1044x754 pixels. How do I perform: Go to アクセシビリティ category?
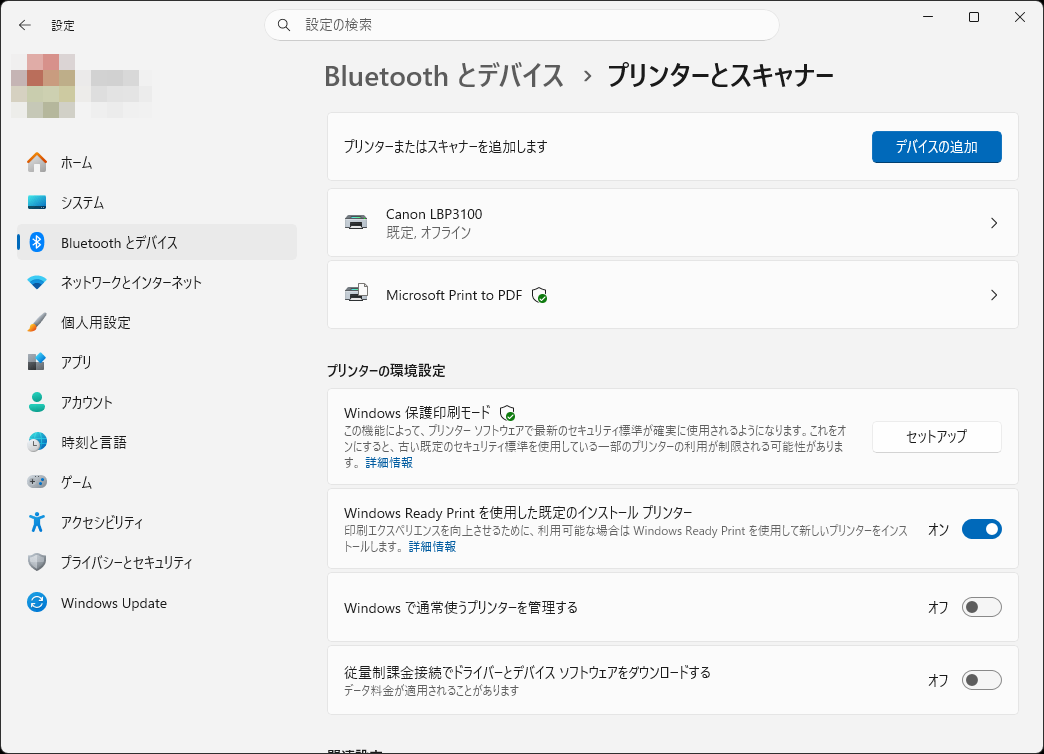coord(156,522)
